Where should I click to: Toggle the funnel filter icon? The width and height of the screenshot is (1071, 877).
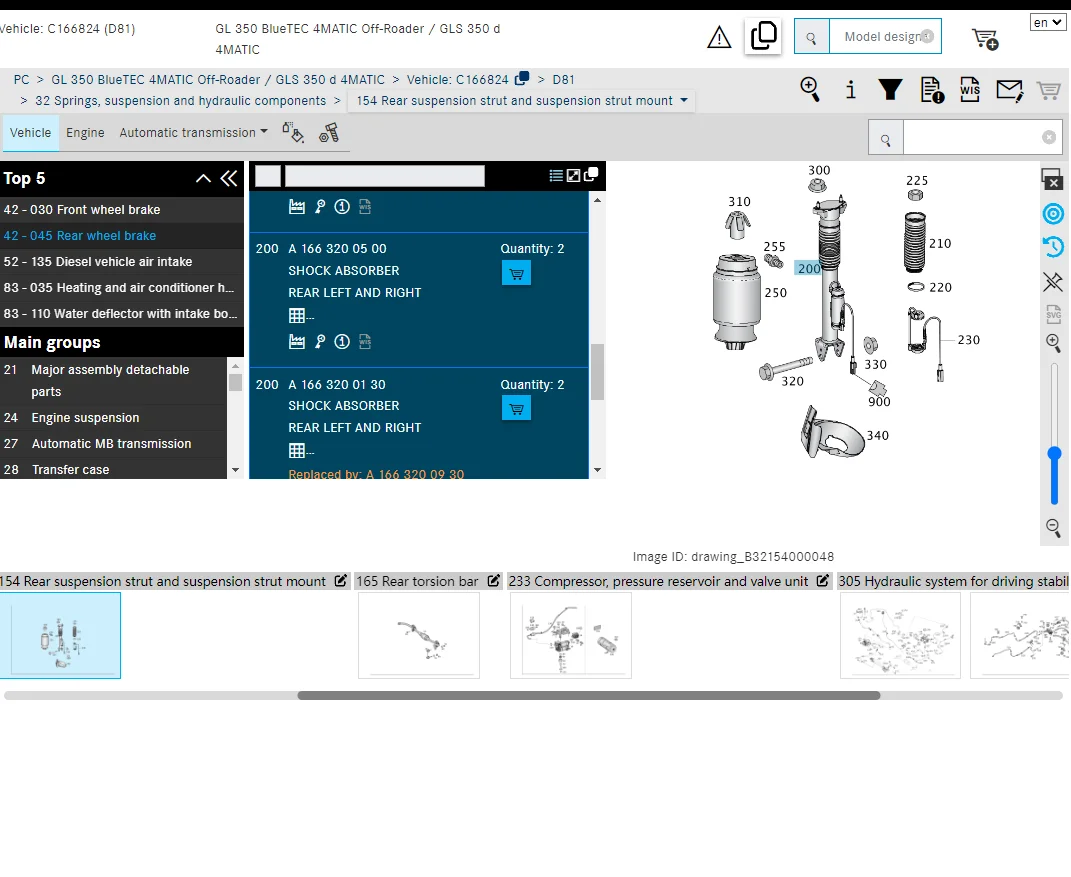pos(890,89)
